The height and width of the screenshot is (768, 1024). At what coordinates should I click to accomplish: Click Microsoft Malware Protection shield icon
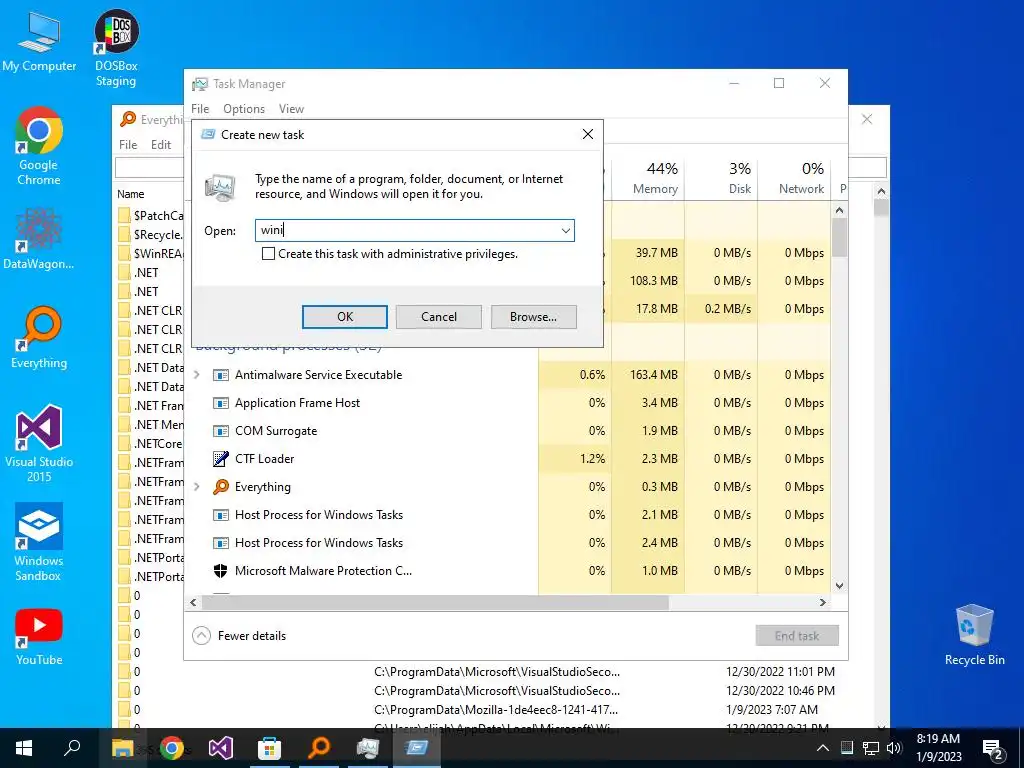(221, 571)
